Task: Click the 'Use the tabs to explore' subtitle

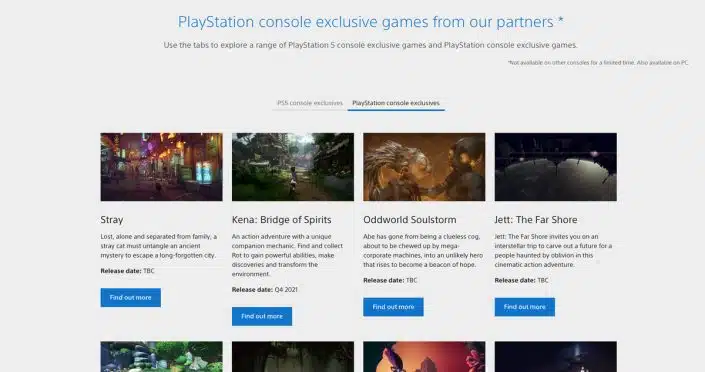Action: click(x=370, y=45)
